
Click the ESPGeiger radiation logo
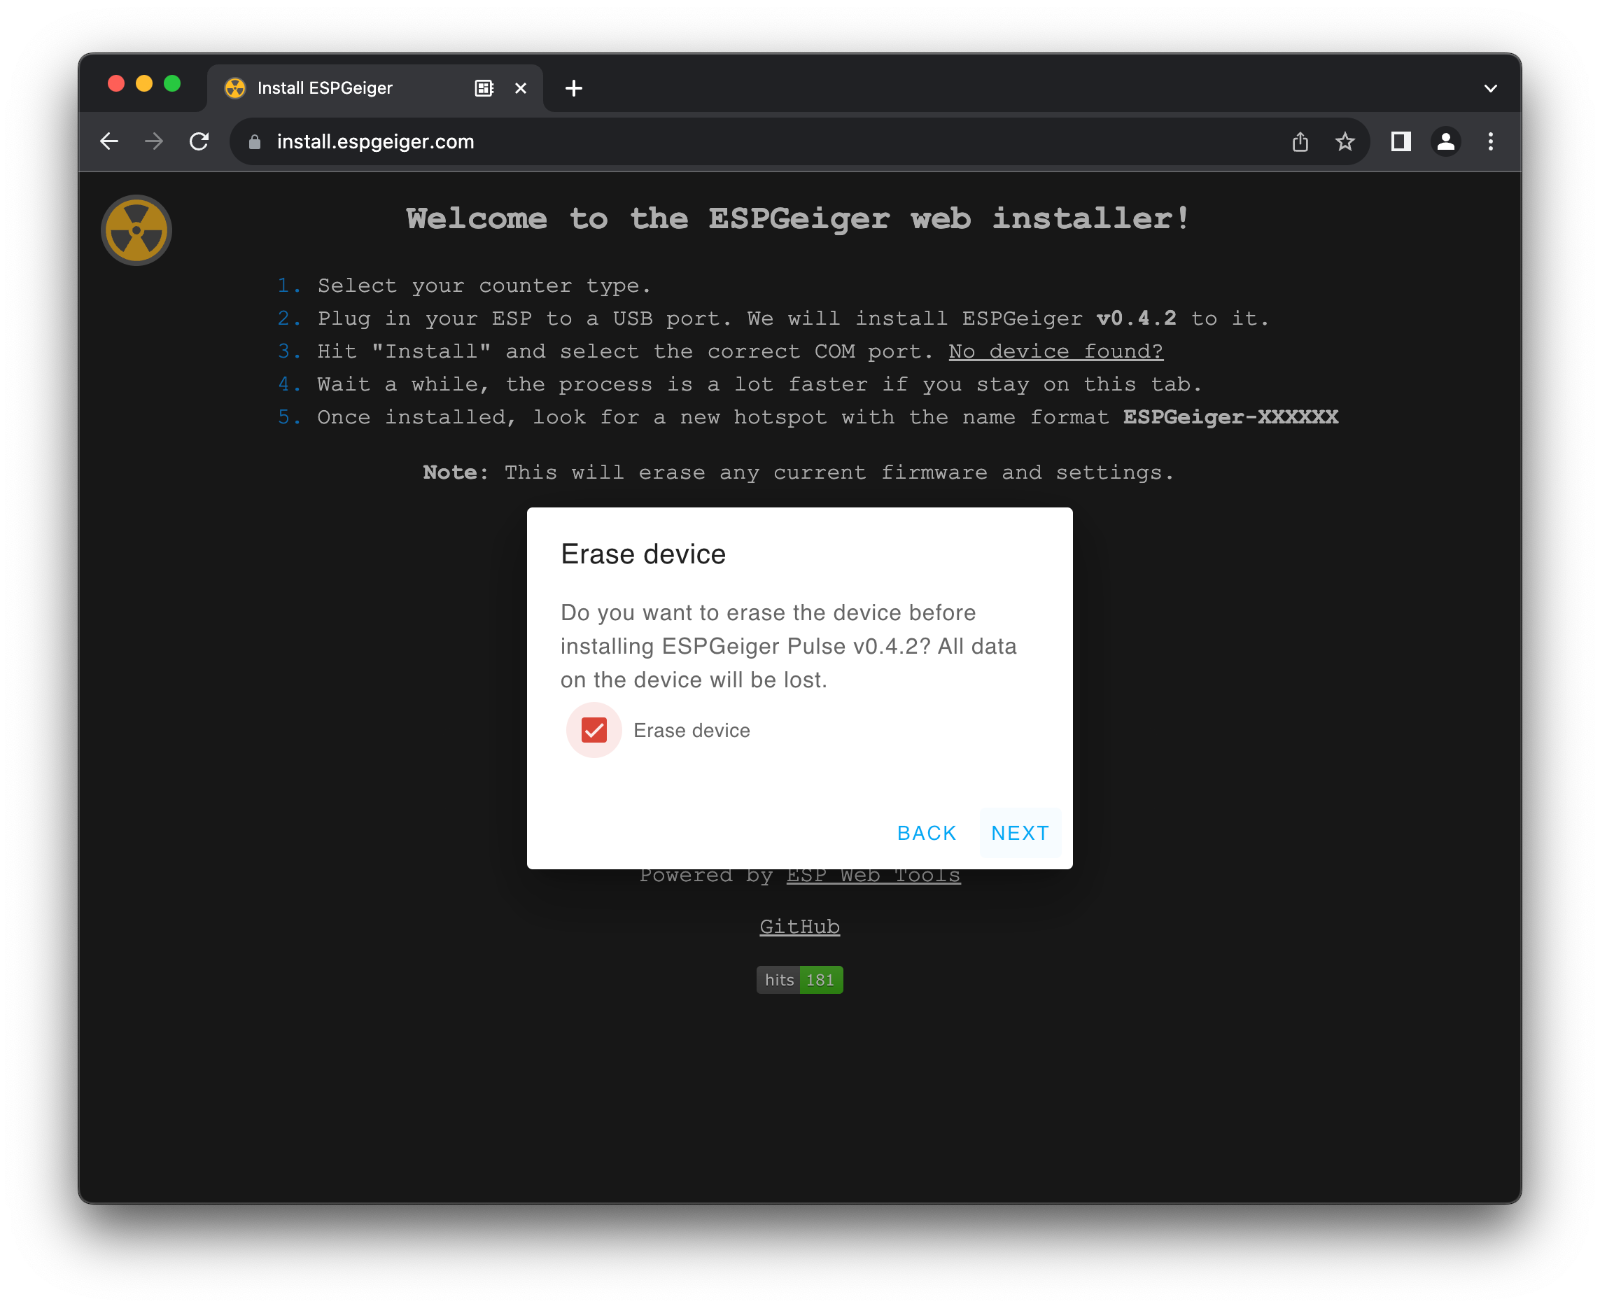coord(137,230)
